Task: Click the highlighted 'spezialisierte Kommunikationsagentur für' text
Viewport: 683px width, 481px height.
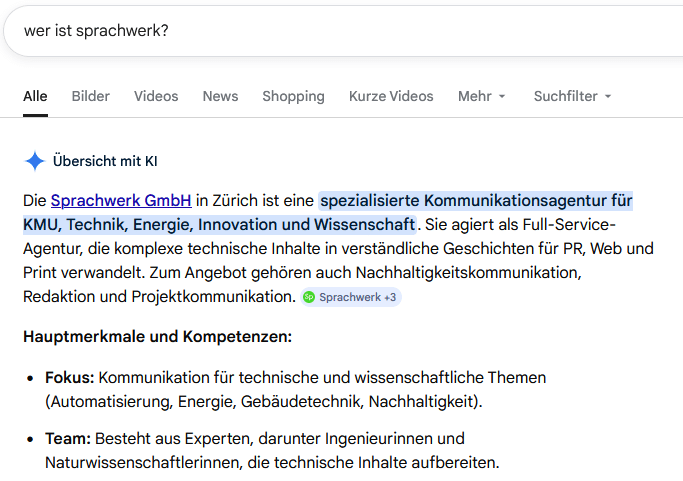Action: click(476, 201)
